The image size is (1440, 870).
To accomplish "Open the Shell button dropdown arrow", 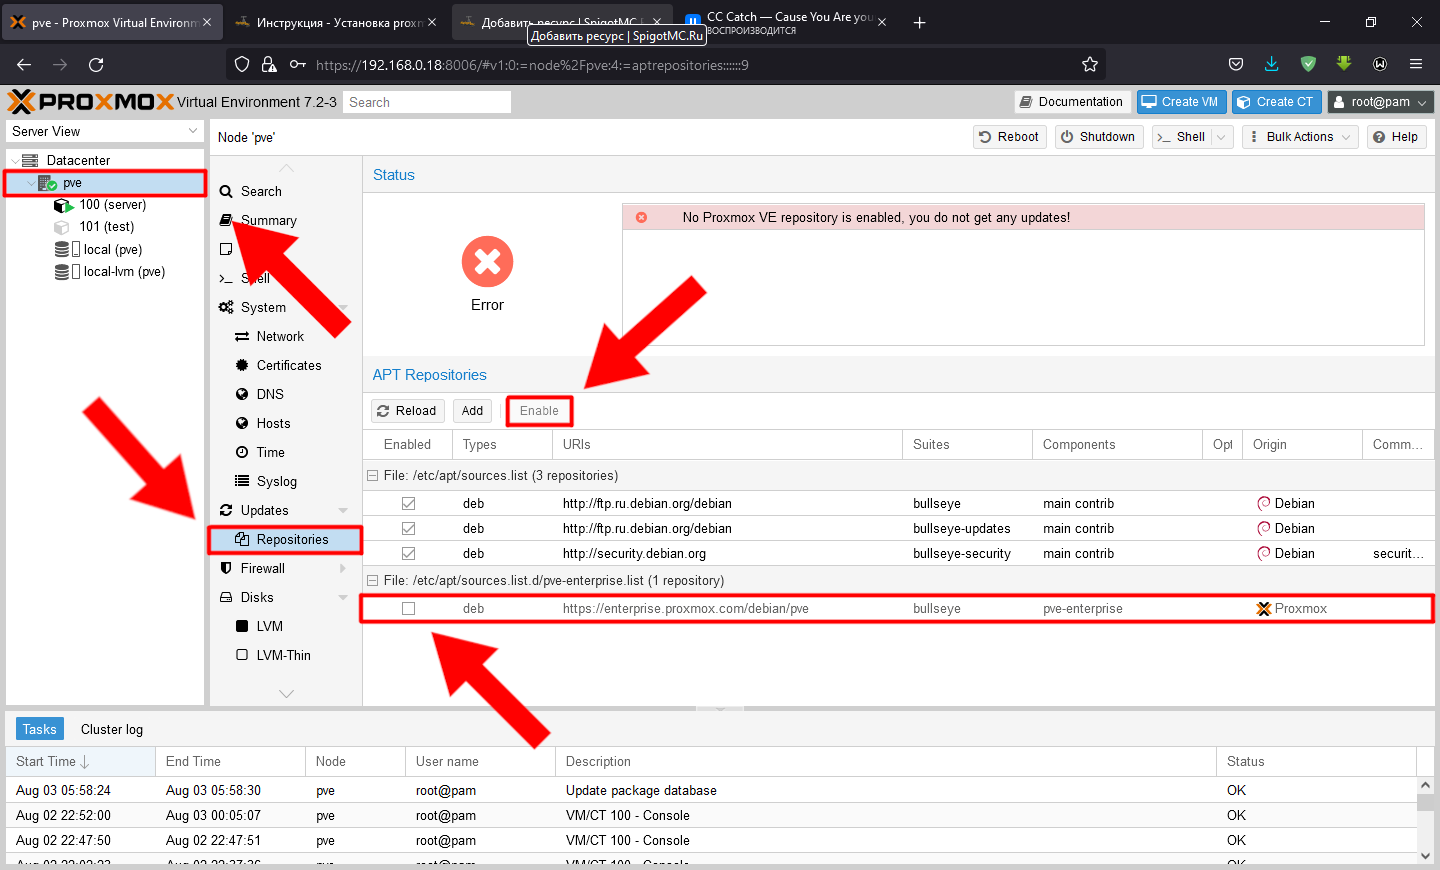I will pos(1221,137).
